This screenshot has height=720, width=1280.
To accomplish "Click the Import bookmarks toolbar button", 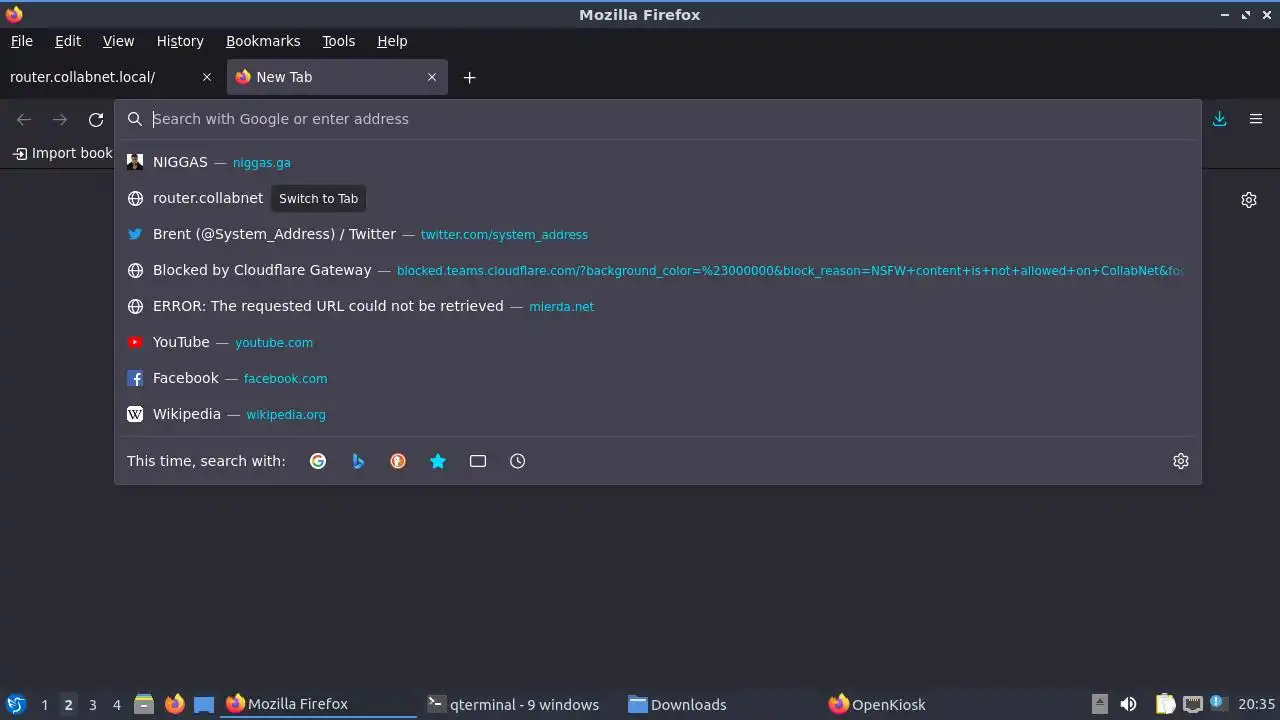I will [63, 153].
